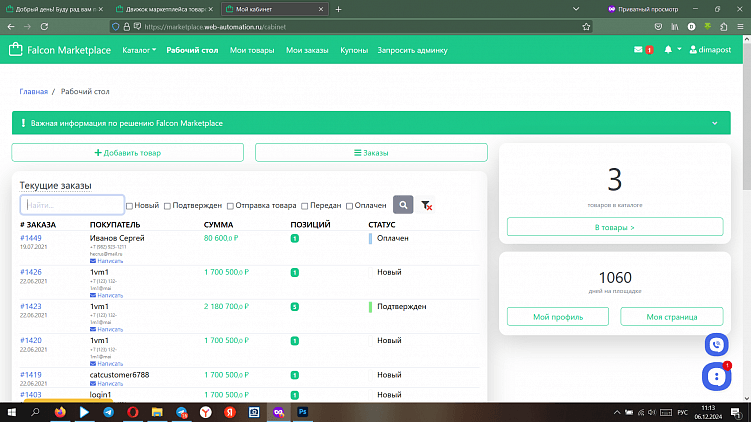This screenshot has width=751, height=422.
Task: Open the Мои товары menu item
Action: point(252,50)
